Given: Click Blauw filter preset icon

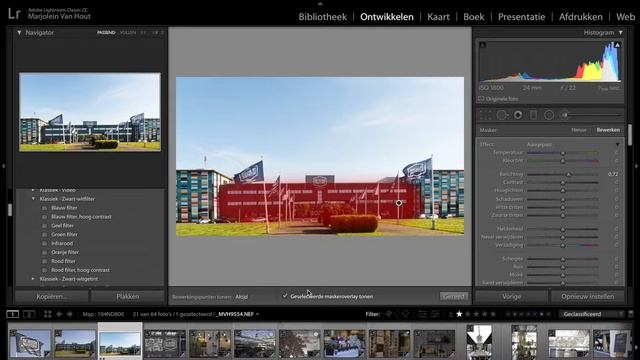Looking at the screenshot, I should (45, 208).
